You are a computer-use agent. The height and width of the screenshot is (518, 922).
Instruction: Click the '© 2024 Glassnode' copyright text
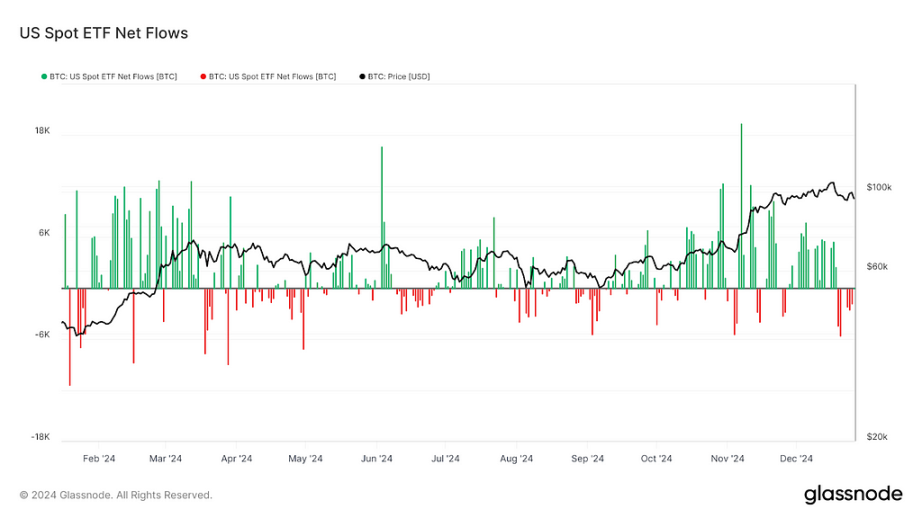(x=115, y=495)
